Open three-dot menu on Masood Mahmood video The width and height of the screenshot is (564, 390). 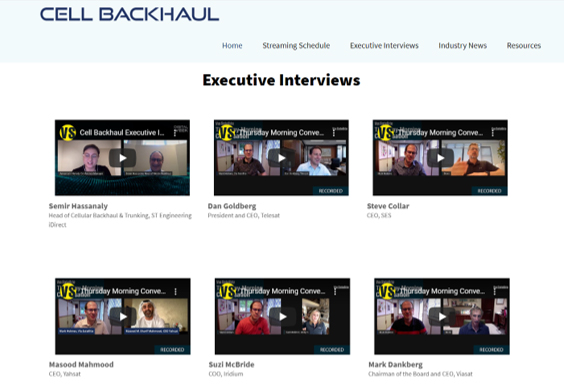(176, 291)
